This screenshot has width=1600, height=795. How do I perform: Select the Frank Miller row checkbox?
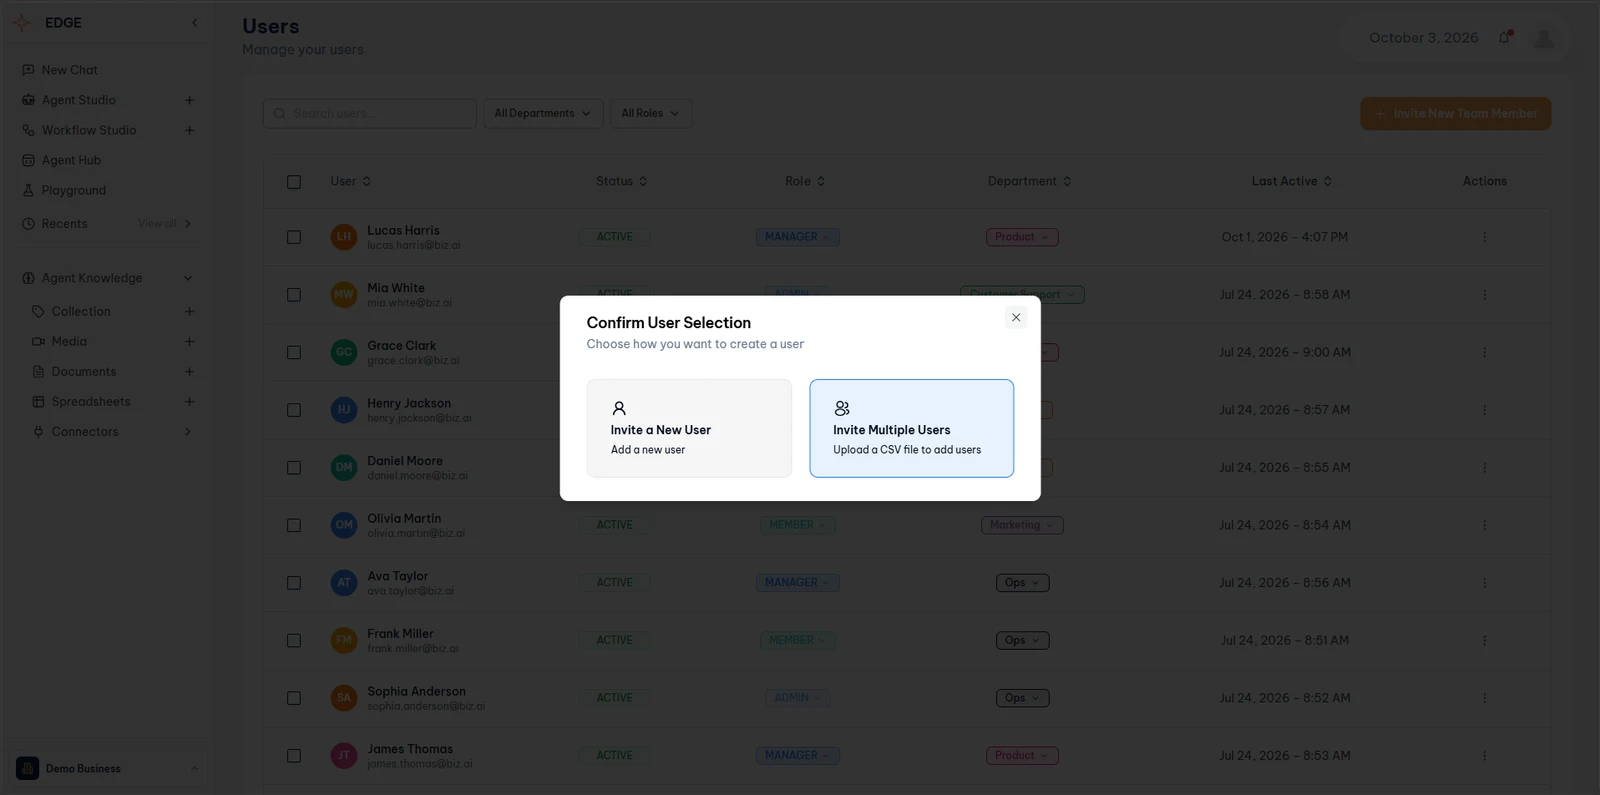click(294, 640)
